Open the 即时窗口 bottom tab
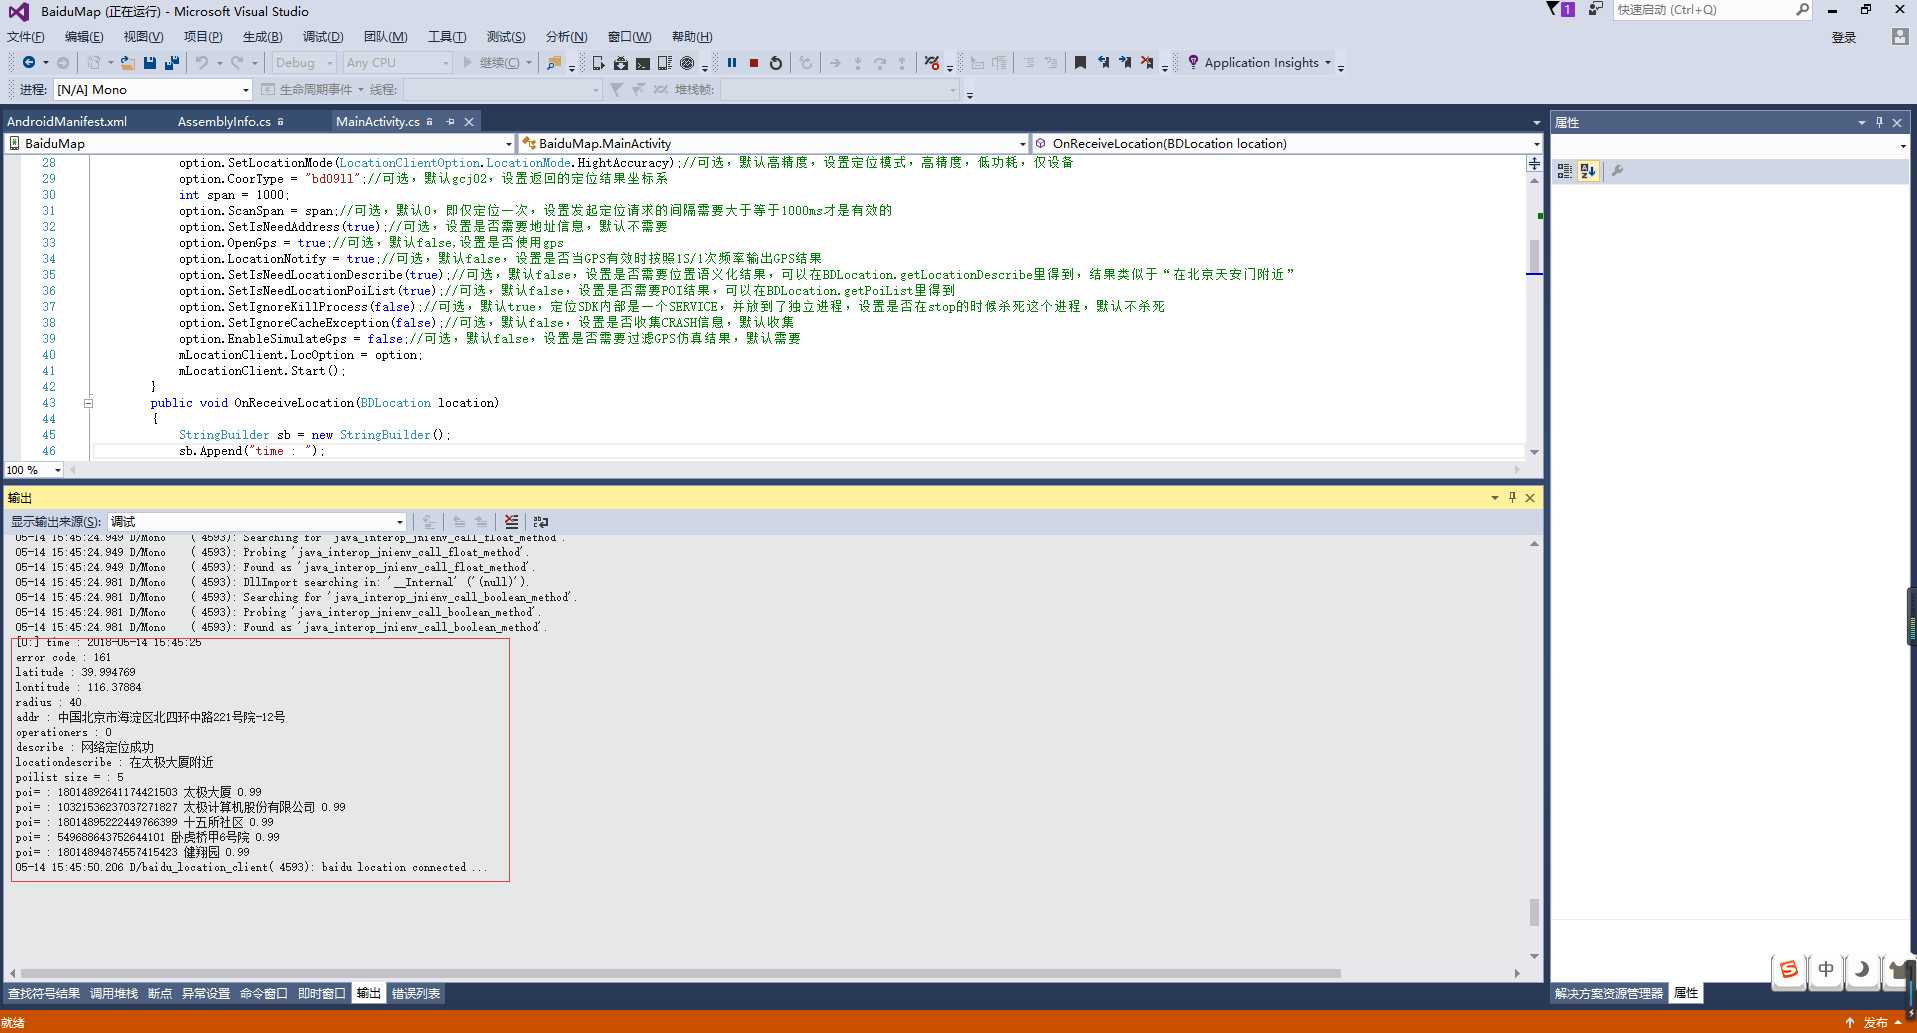 pos(321,993)
